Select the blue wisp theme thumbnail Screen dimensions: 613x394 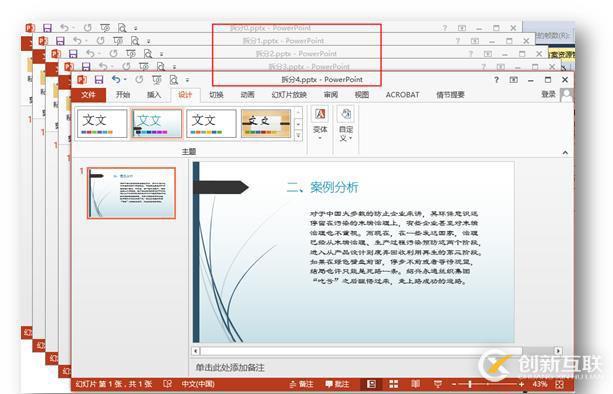click(156, 123)
